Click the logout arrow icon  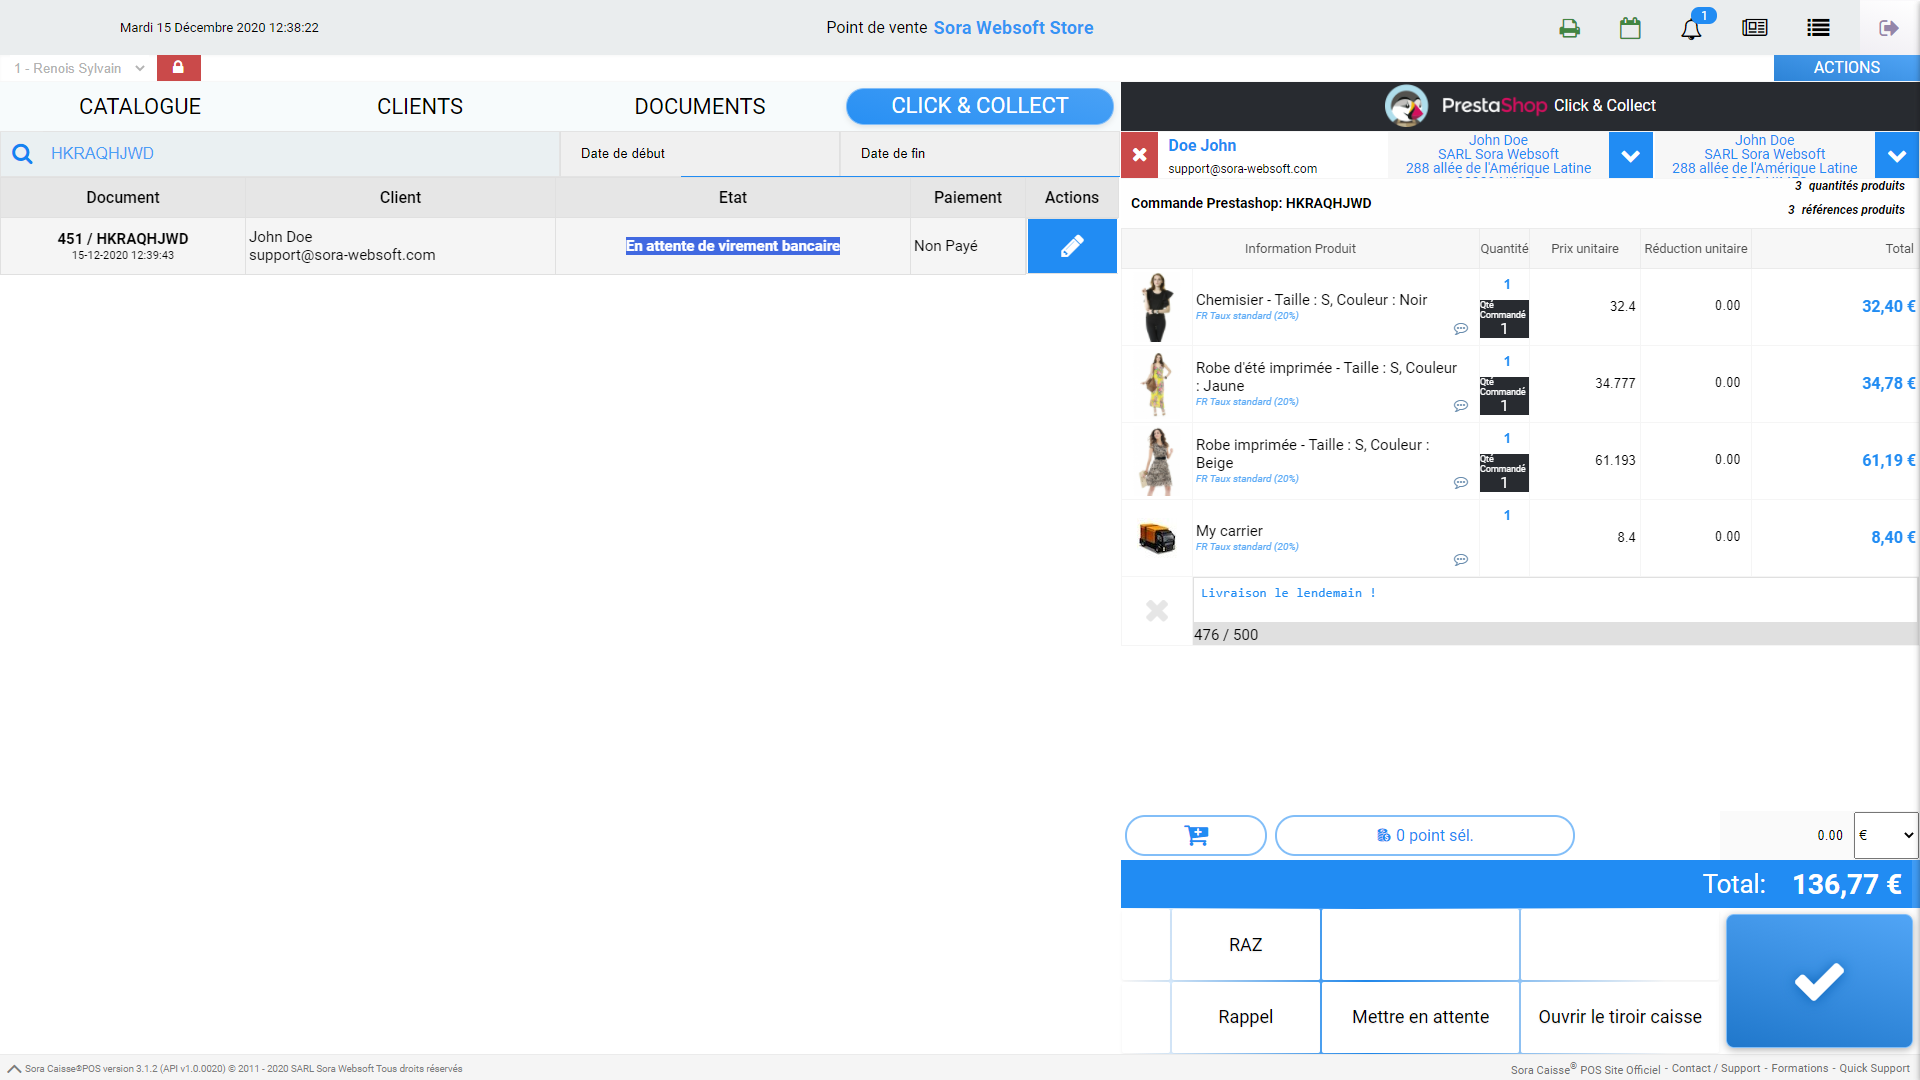coord(1888,28)
